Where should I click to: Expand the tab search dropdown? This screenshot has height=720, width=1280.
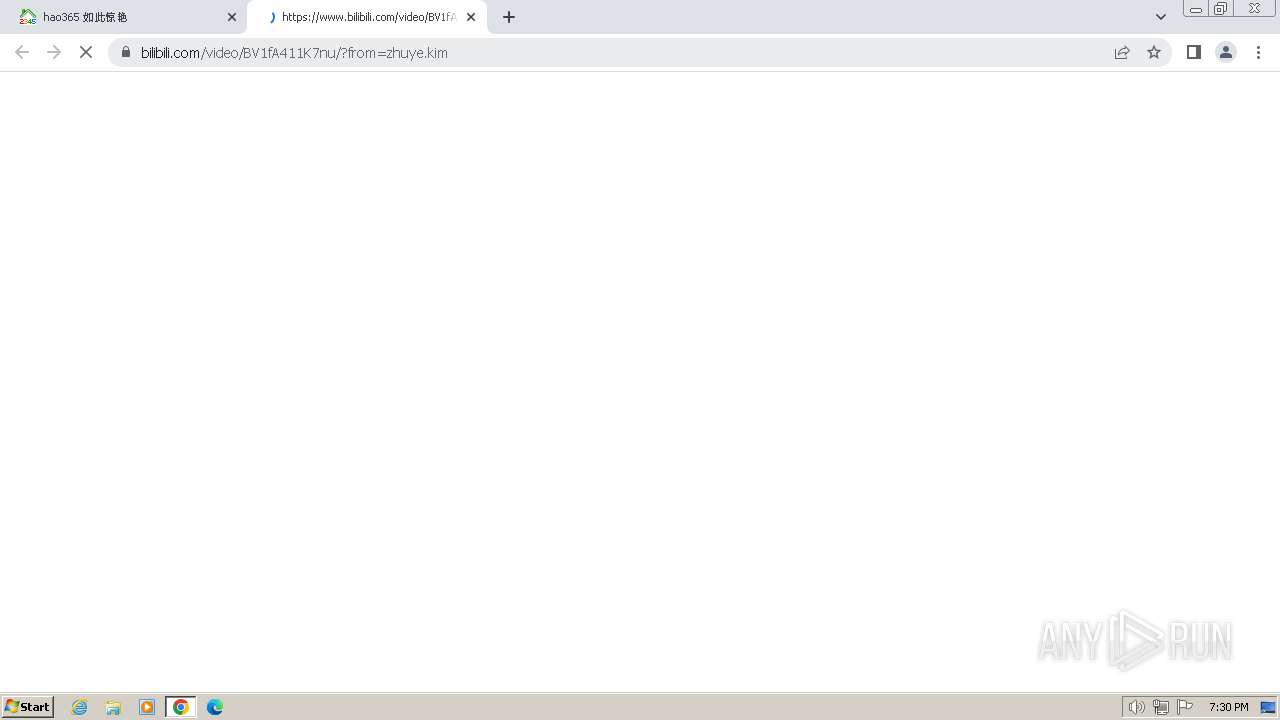[x=1161, y=17]
